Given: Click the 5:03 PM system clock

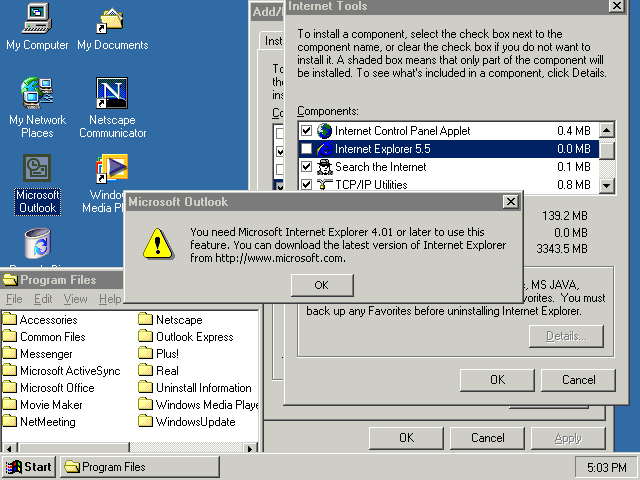Looking at the screenshot, I should point(606,467).
